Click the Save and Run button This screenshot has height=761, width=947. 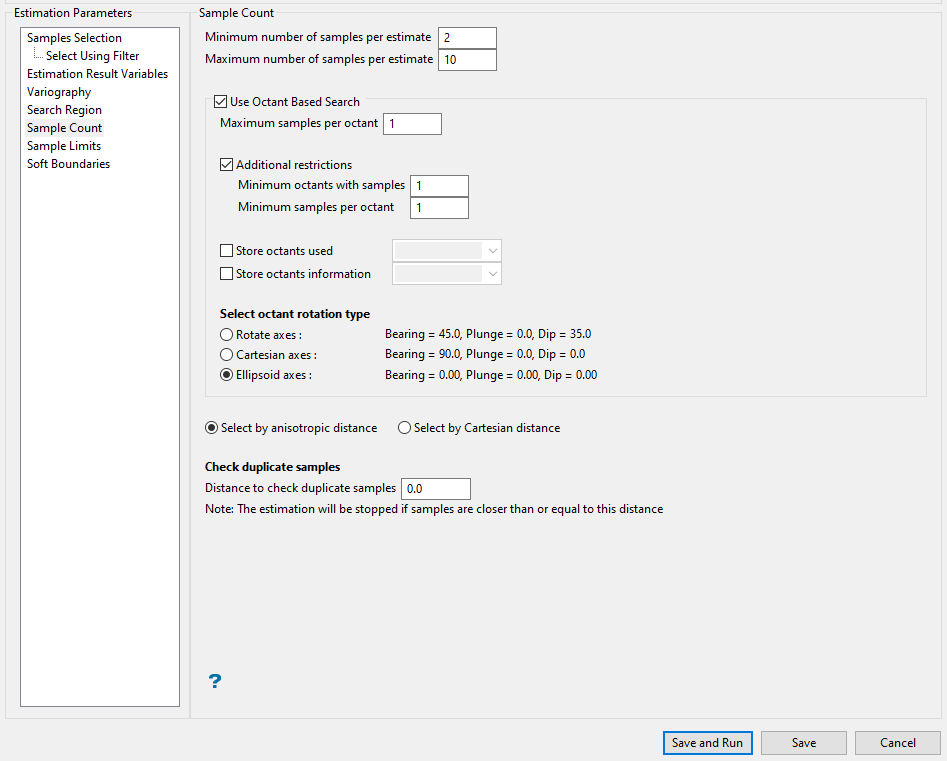click(x=707, y=743)
